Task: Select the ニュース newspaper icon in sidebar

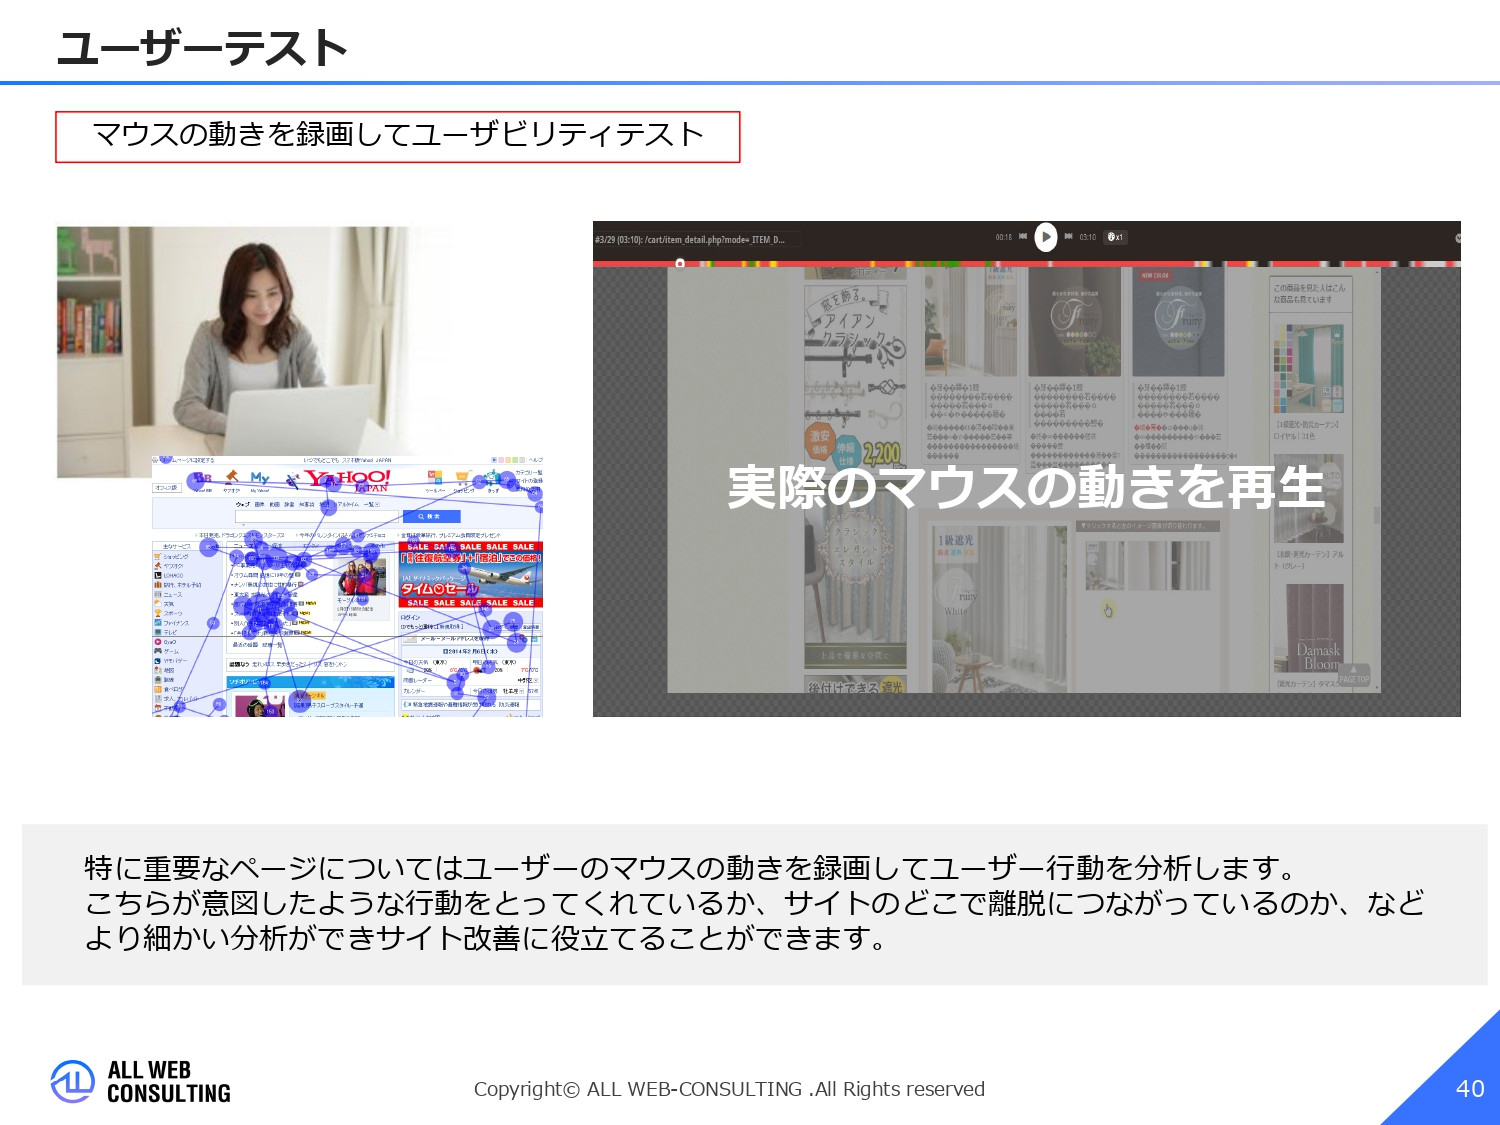Action: (157, 594)
